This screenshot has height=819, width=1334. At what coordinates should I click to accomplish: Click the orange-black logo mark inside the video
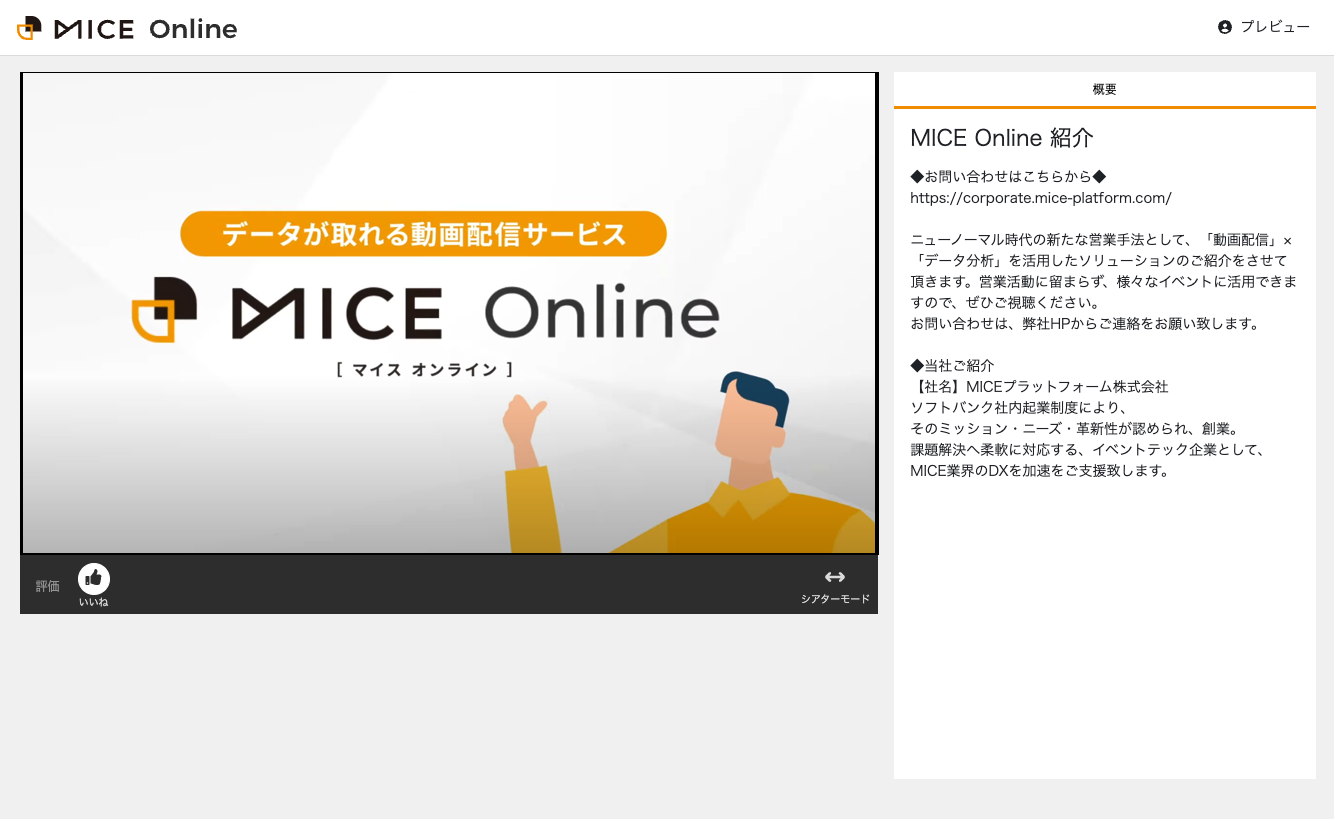(x=165, y=310)
